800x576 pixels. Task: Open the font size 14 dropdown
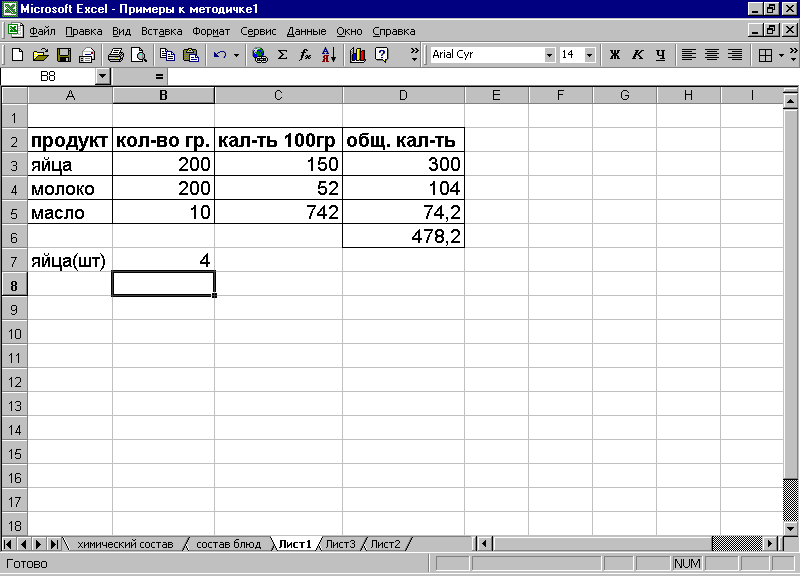tap(589, 55)
